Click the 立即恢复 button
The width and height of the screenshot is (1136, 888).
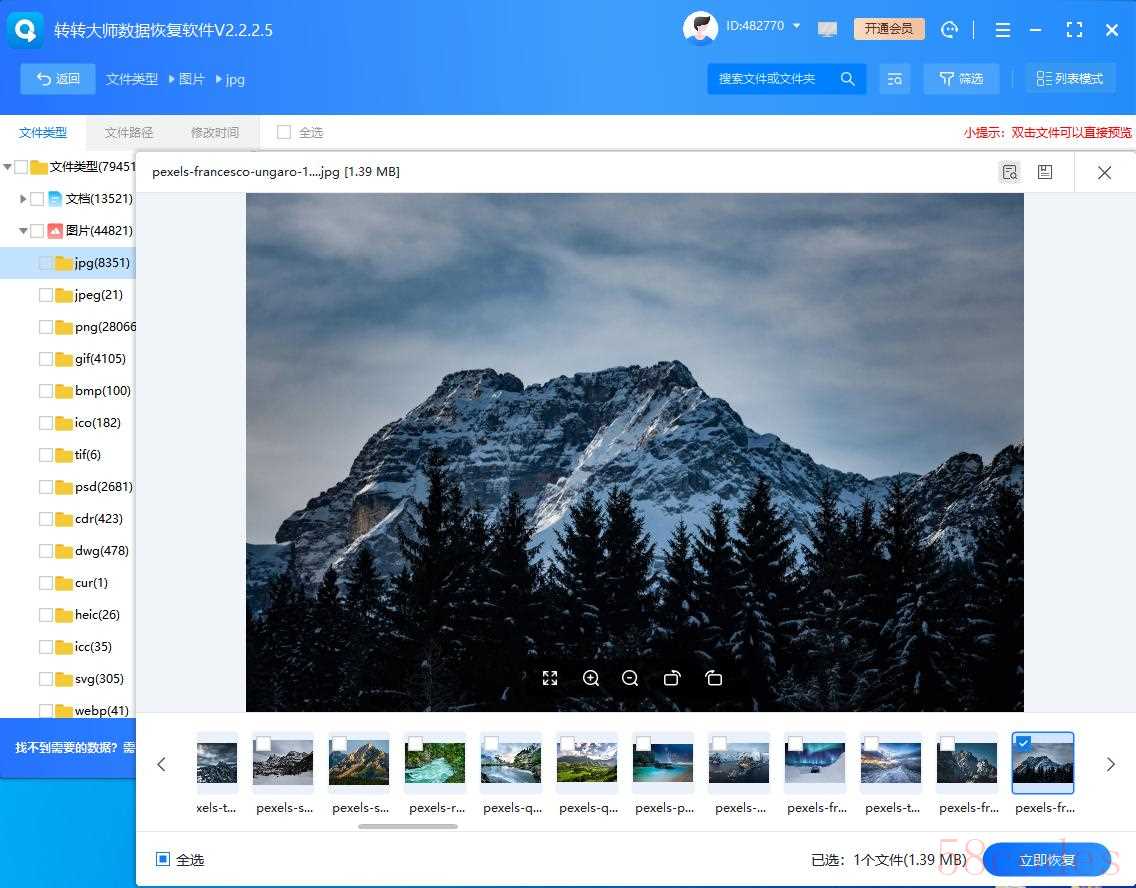(1047, 860)
